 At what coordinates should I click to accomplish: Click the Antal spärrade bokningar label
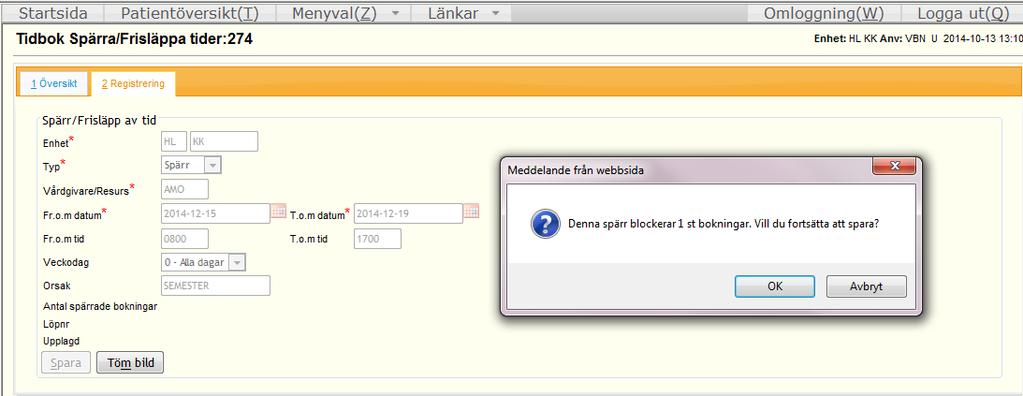100,306
